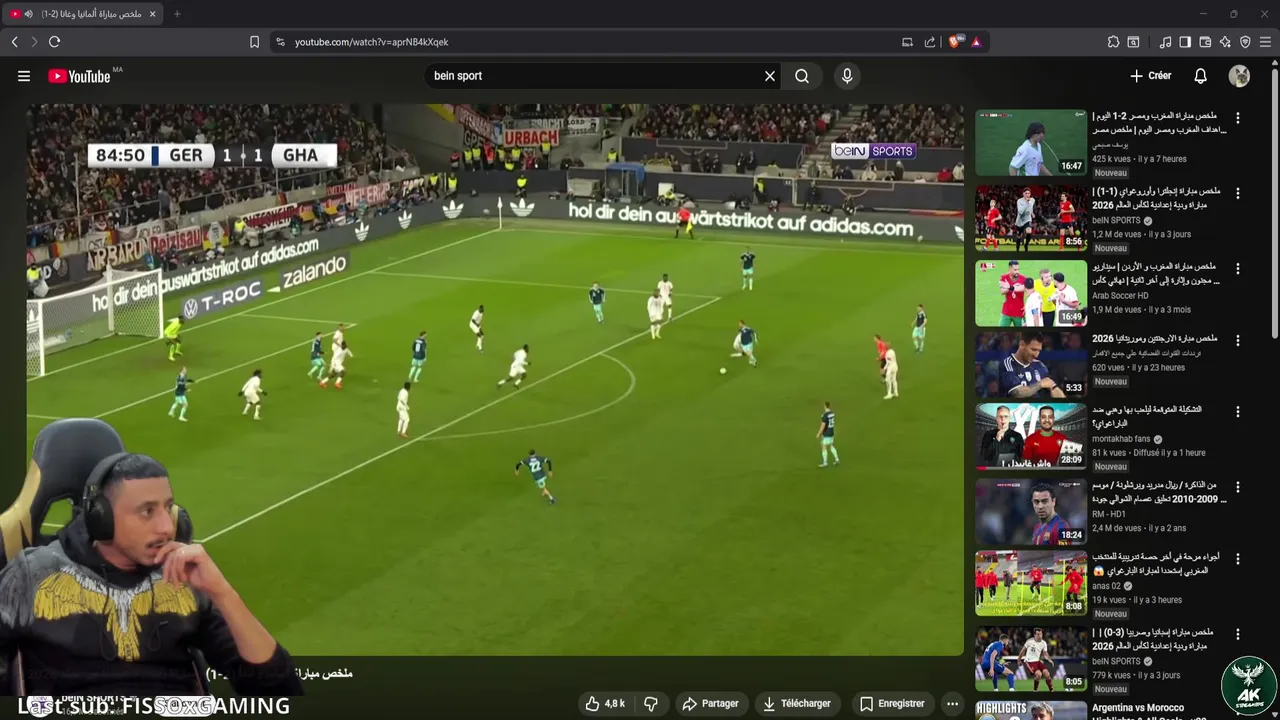
Task: Open the browser main menu
Action: 1265,42
